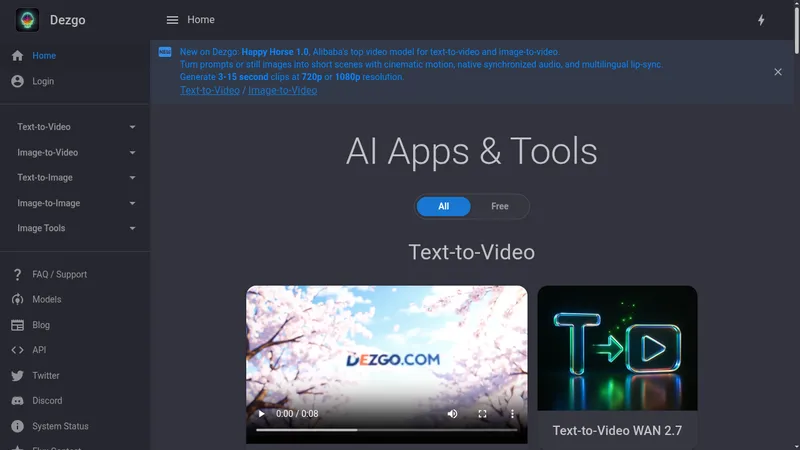Dismiss the Happy Horse announcement banner

click(778, 72)
